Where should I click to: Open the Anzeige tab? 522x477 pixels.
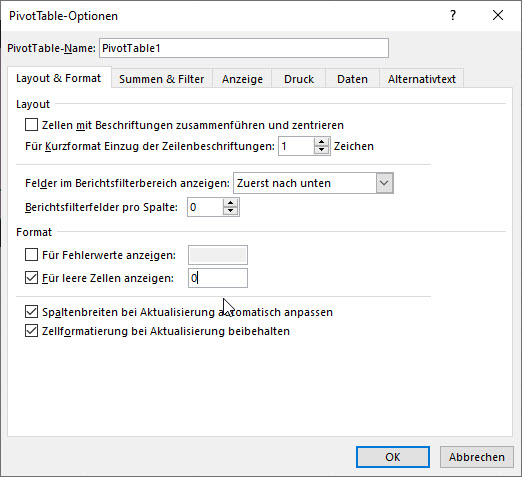pos(242,79)
